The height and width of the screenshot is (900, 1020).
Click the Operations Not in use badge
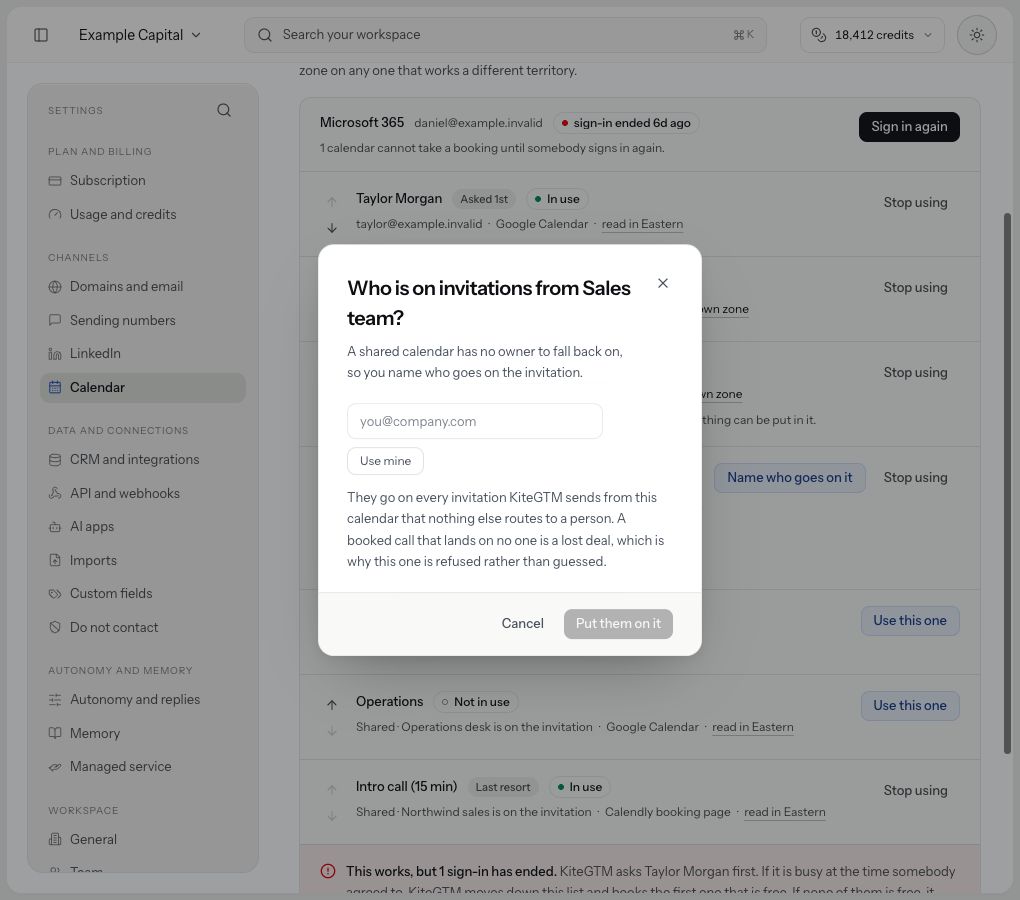point(476,702)
